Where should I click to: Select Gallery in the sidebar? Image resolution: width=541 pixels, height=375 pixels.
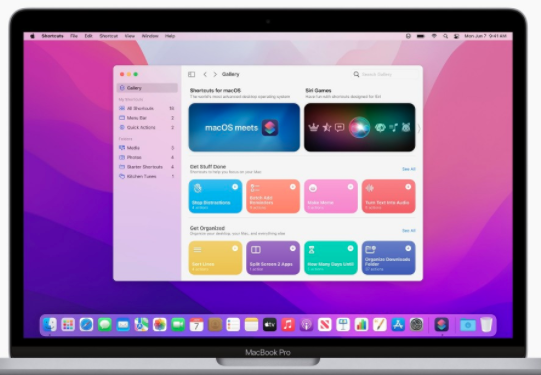(x=147, y=88)
